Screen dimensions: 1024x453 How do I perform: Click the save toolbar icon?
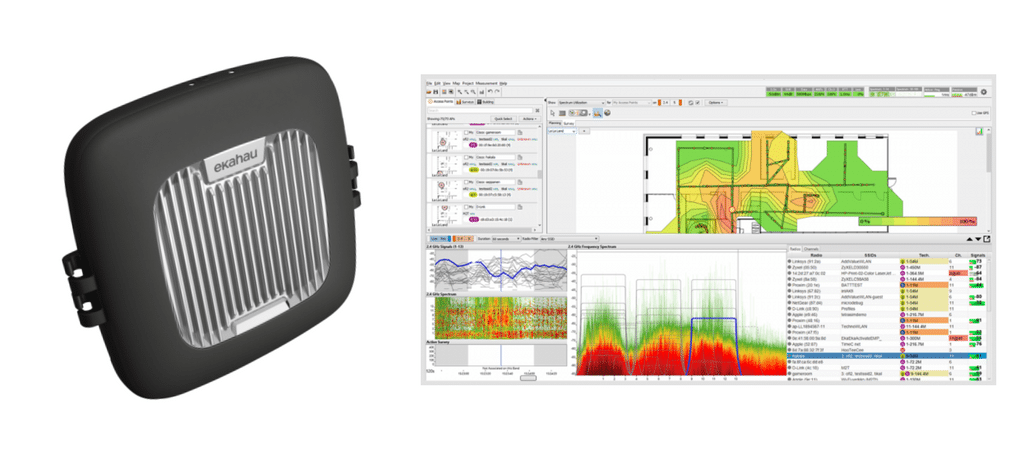click(436, 92)
